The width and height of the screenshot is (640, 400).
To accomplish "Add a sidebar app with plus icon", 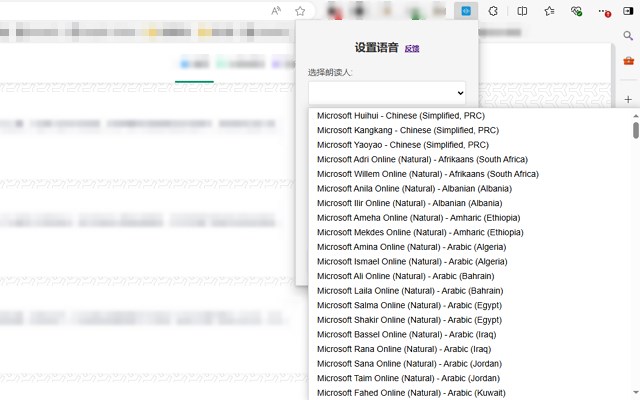I will tap(628, 100).
